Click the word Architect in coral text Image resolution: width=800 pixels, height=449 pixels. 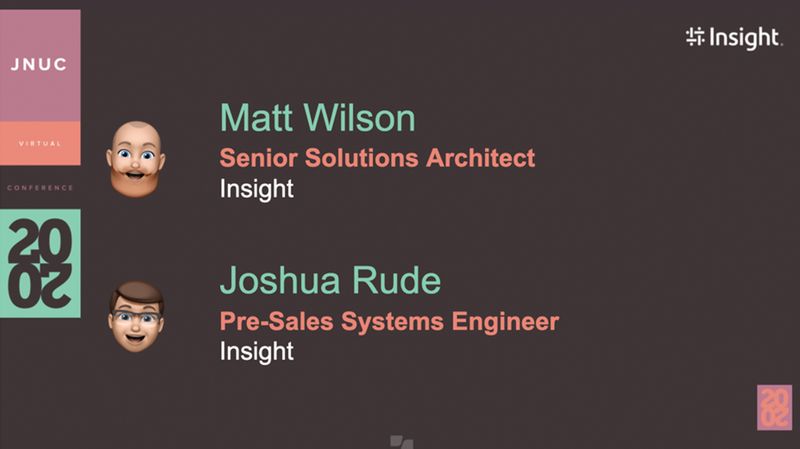click(481, 158)
